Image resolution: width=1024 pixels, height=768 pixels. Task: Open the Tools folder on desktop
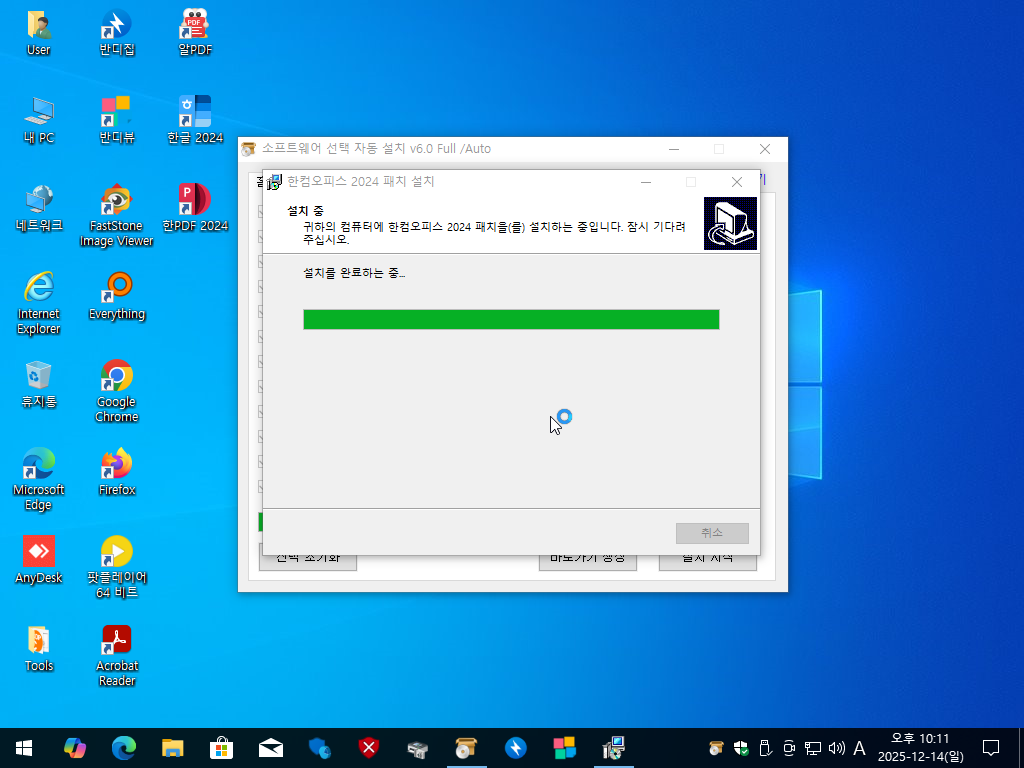pos(39,648)
